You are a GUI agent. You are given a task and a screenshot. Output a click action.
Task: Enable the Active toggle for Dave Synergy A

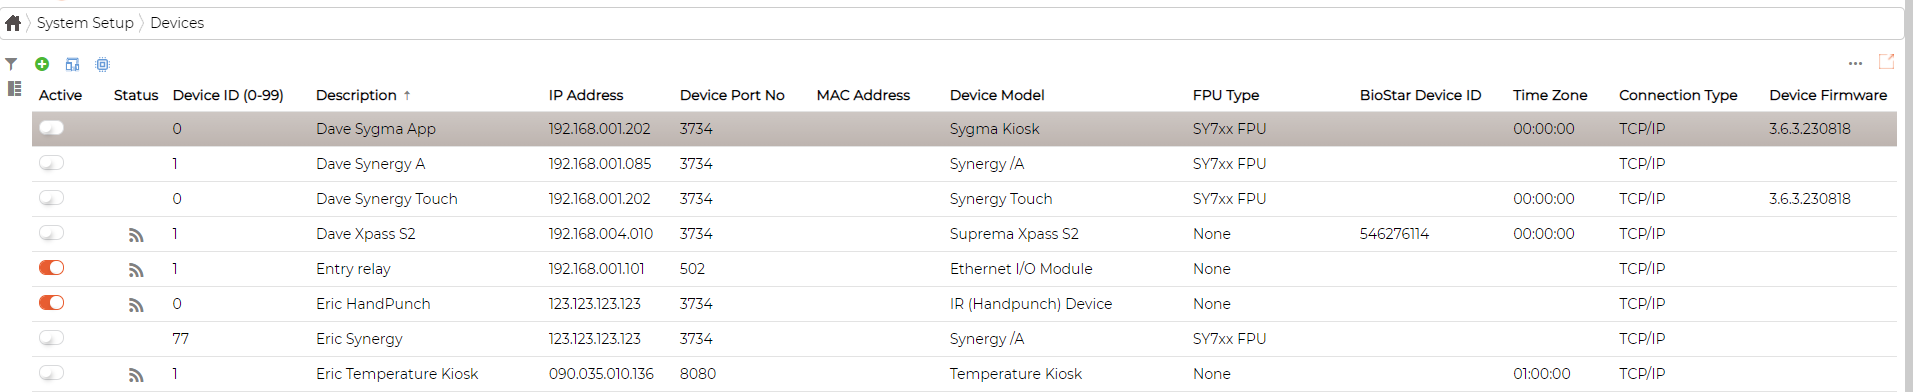[51, 163]
